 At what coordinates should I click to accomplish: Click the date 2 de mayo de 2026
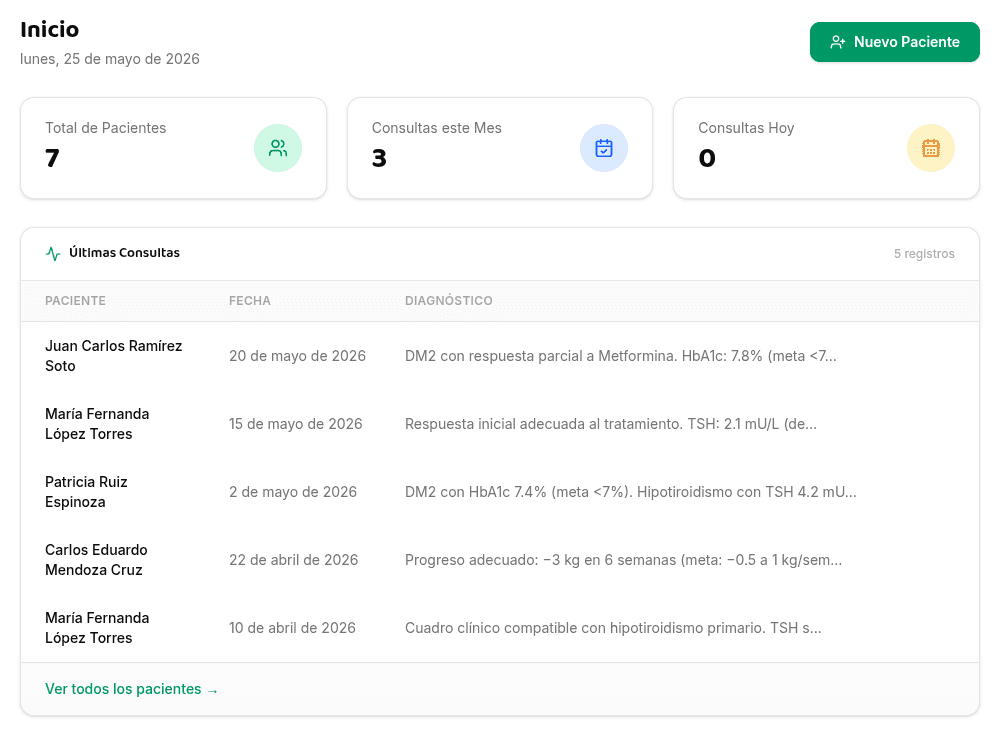coord(293,492)
